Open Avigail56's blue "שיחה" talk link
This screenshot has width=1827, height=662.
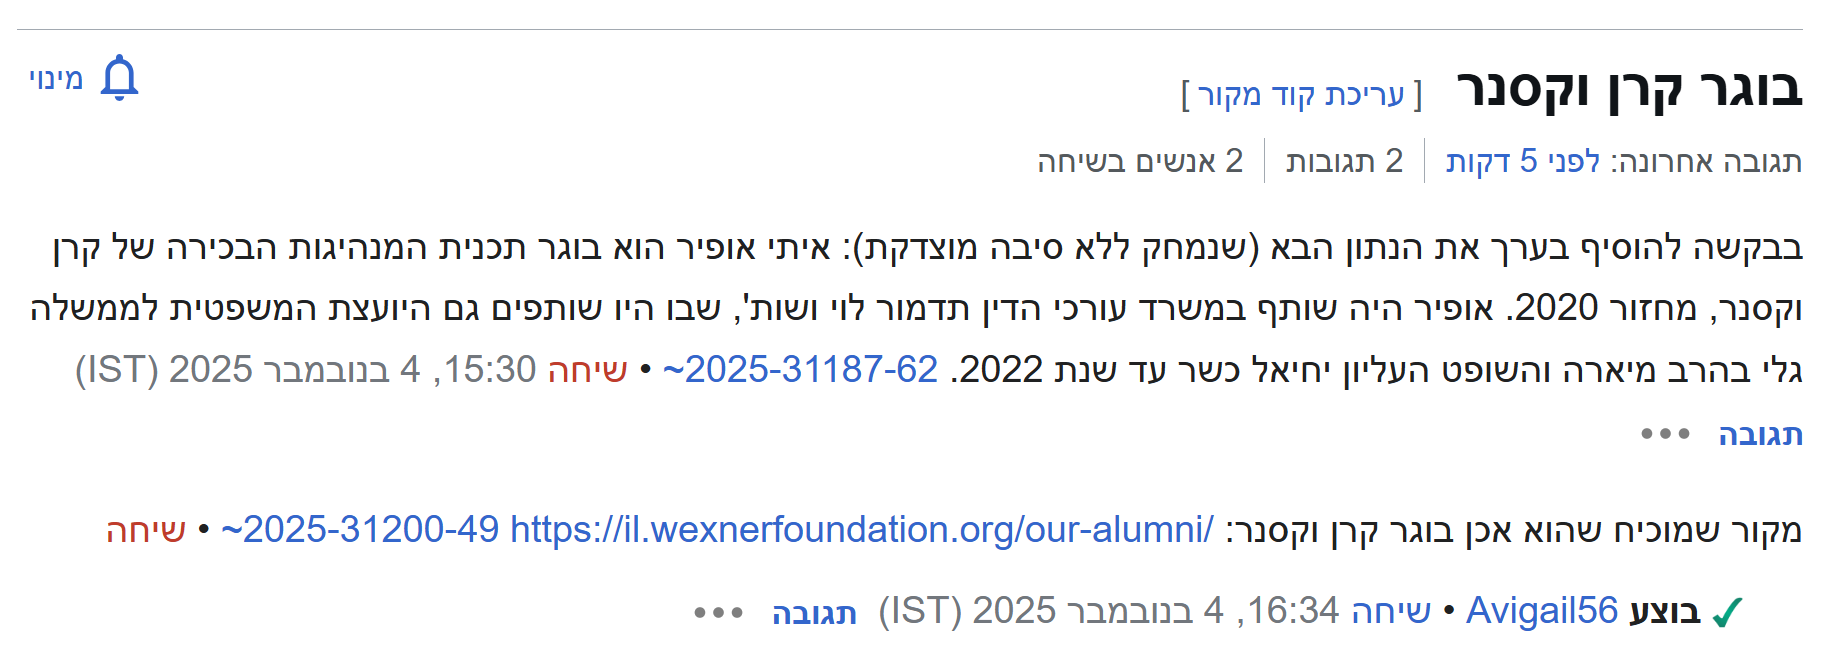tap(1390, 611)
